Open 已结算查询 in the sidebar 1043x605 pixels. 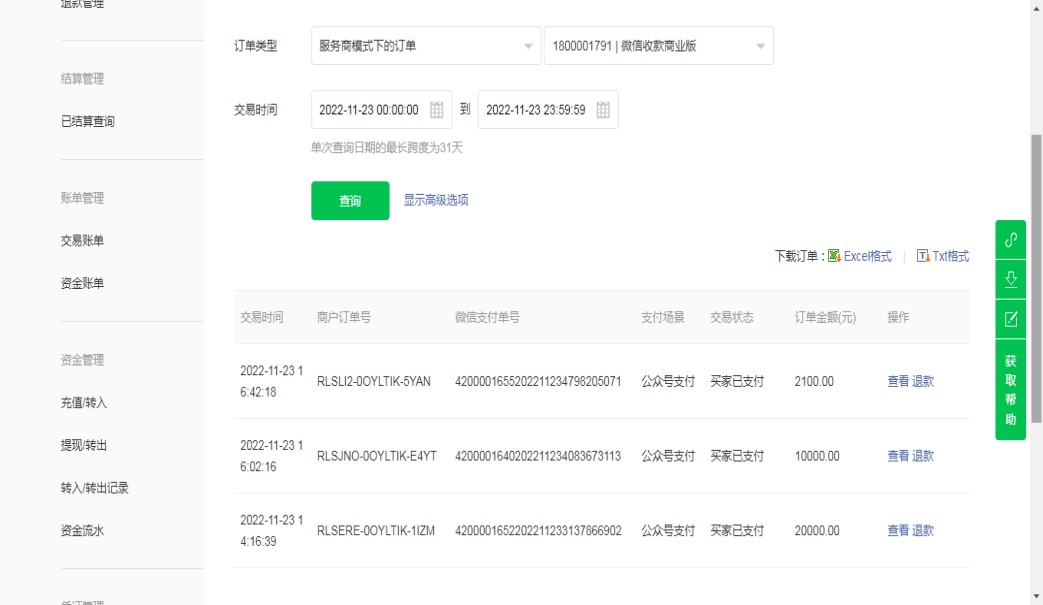88,122
